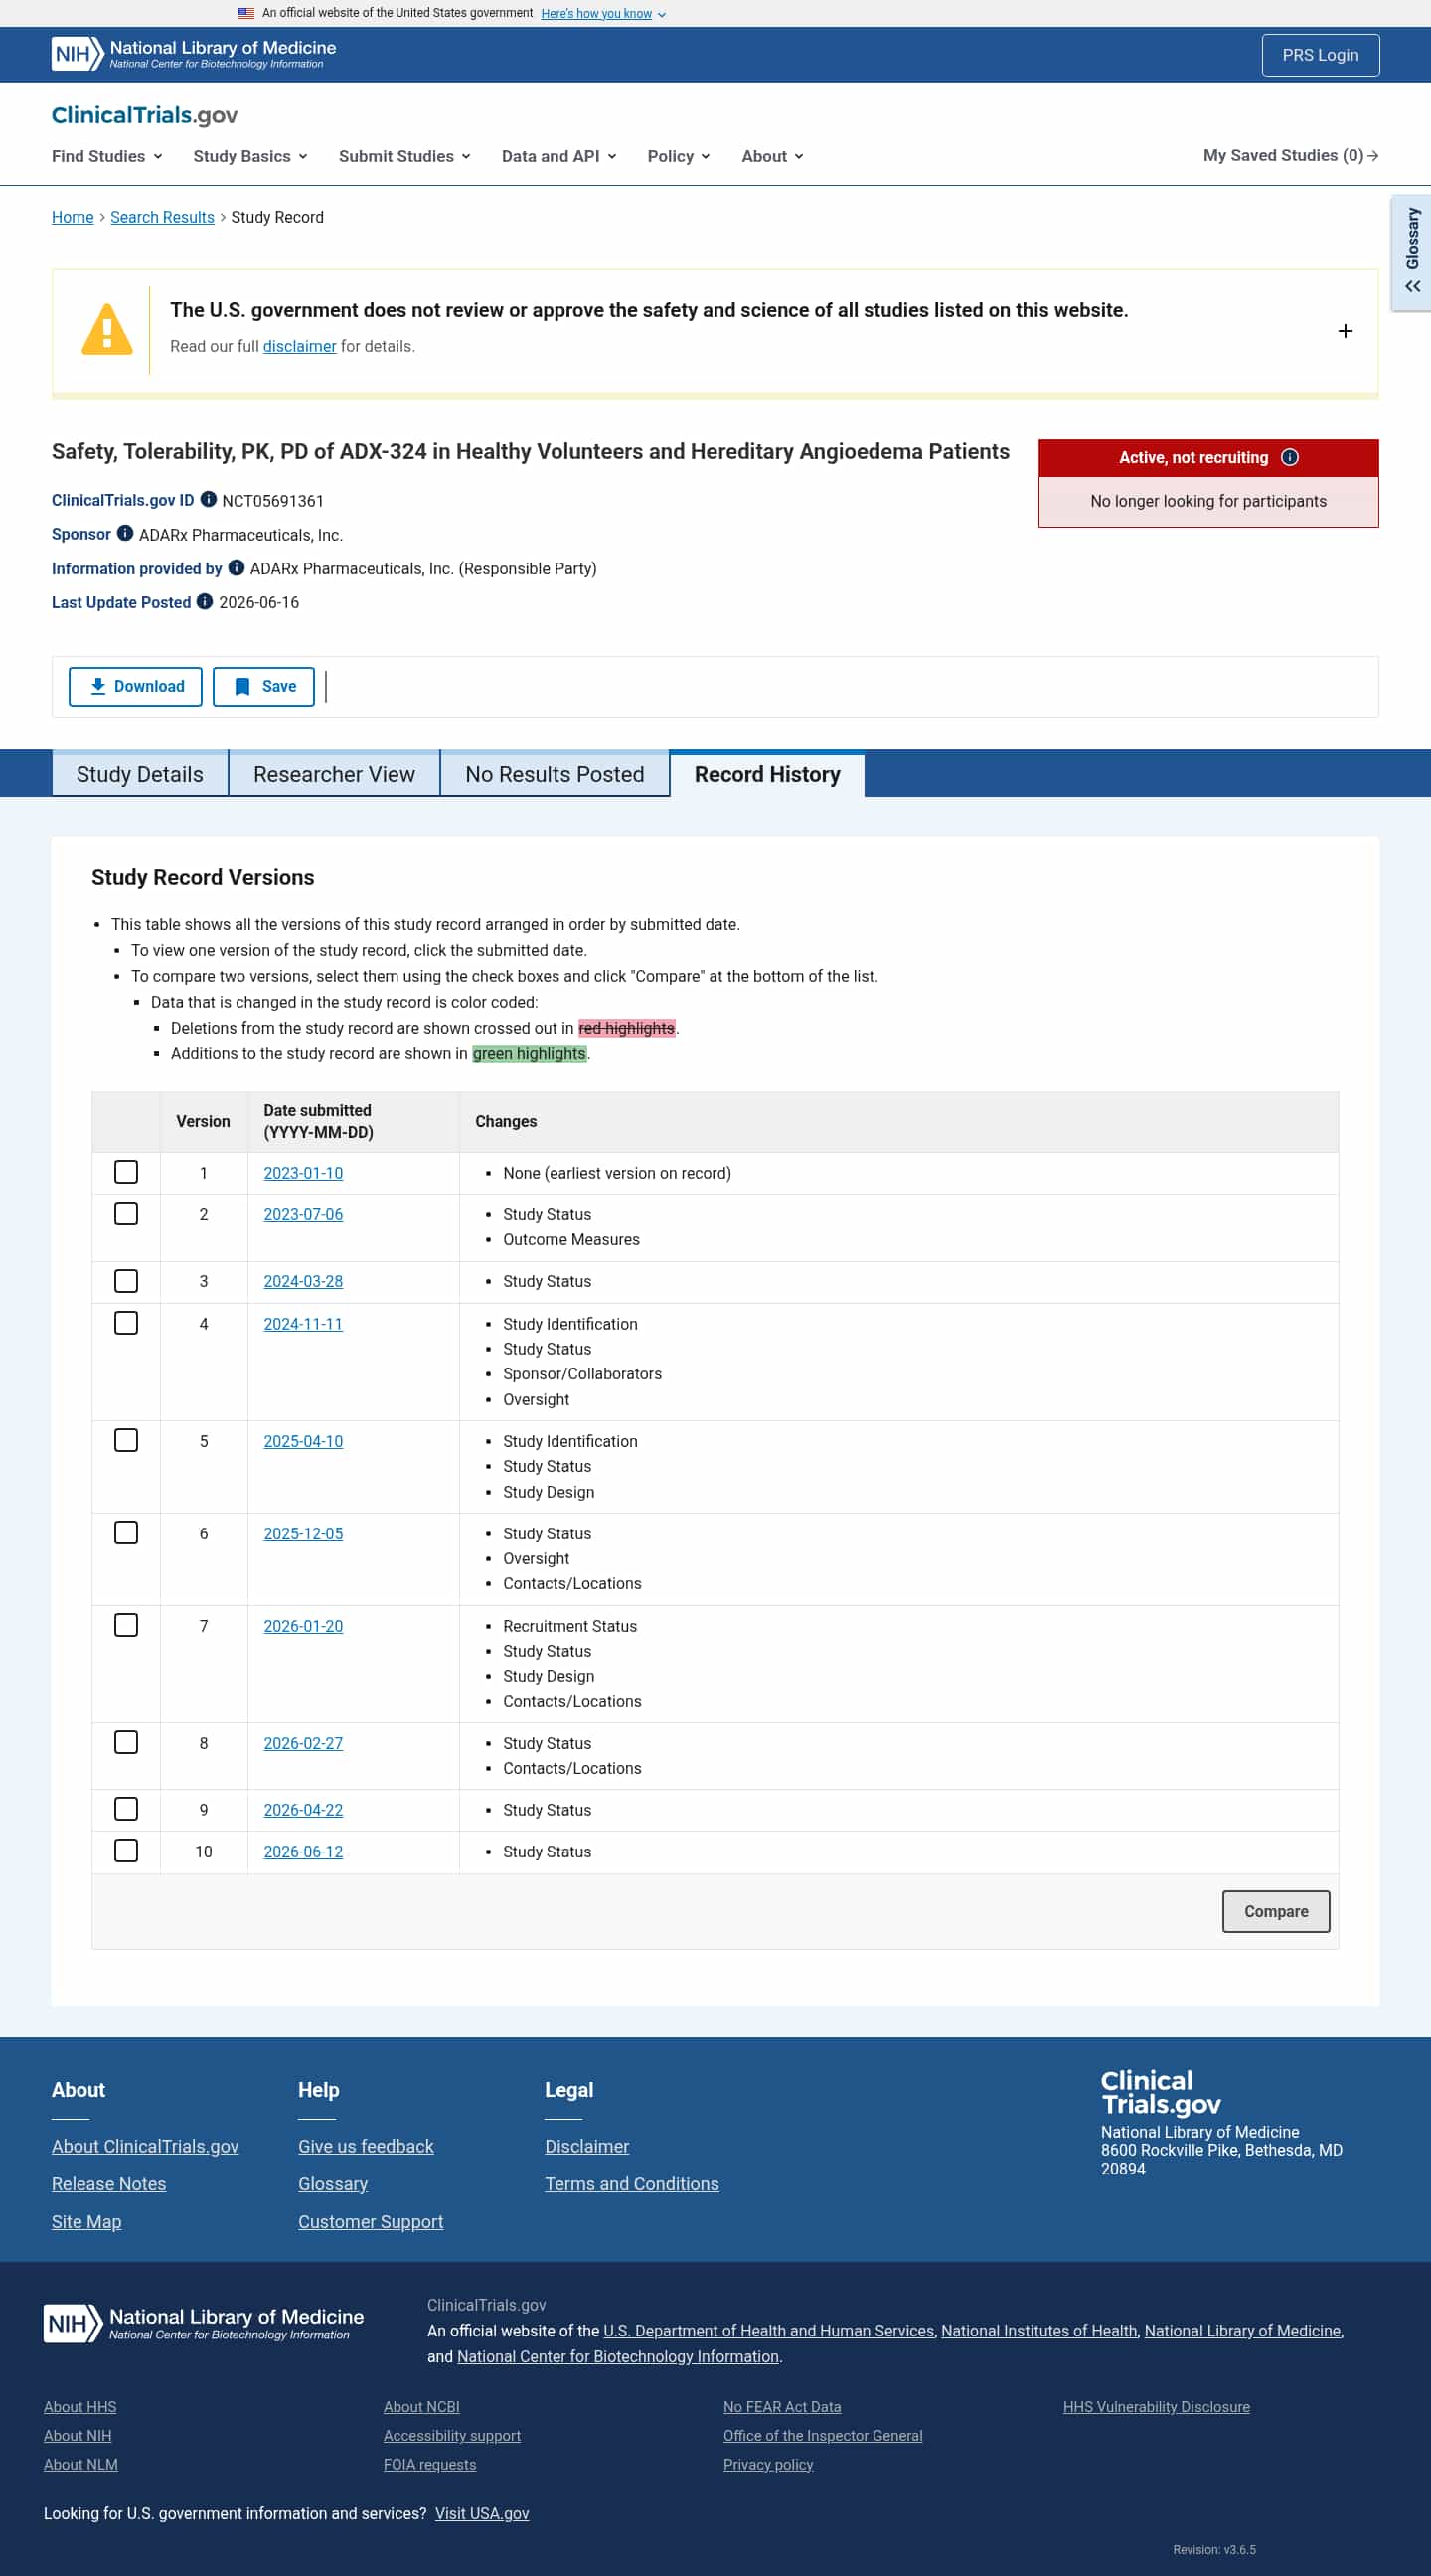
Task: Click the info icon next to Information provided by
Action: 236,567
